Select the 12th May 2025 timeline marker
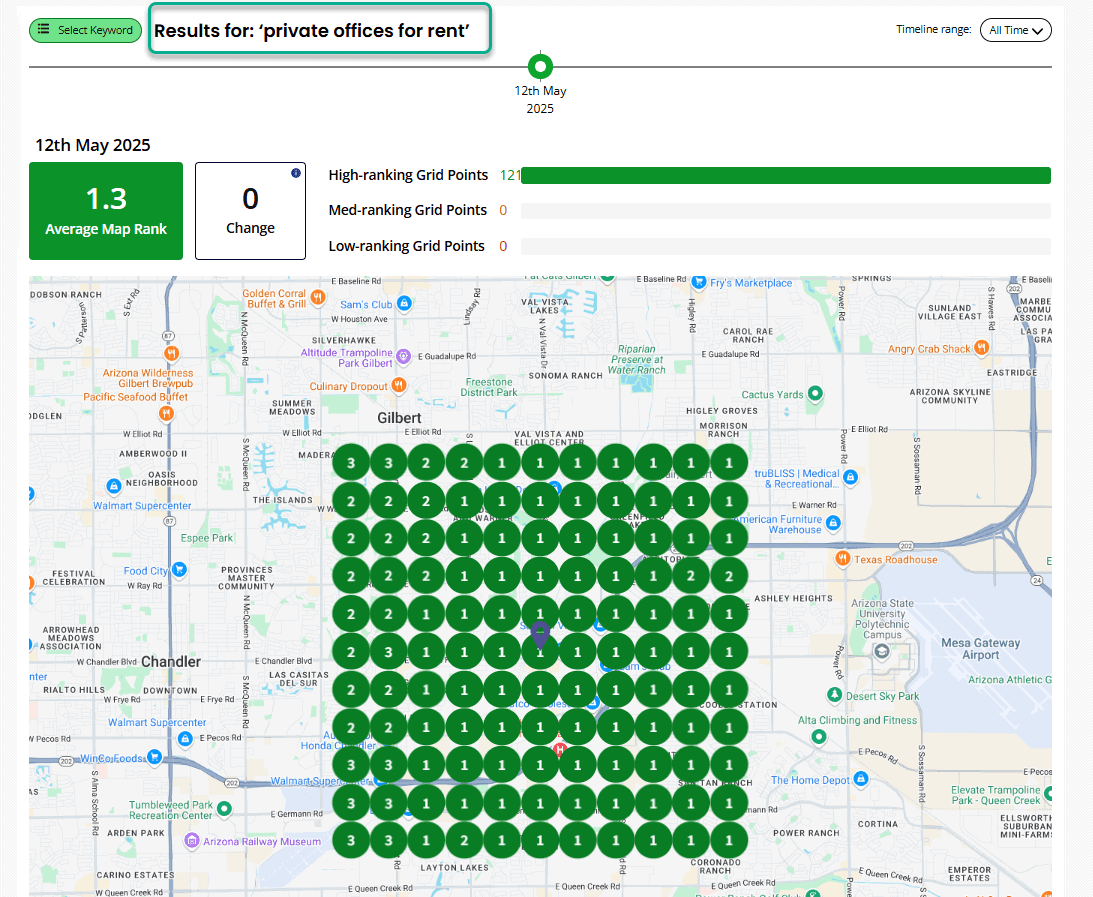The width and height of the screenshot is (1093, 897). point(540,67)
